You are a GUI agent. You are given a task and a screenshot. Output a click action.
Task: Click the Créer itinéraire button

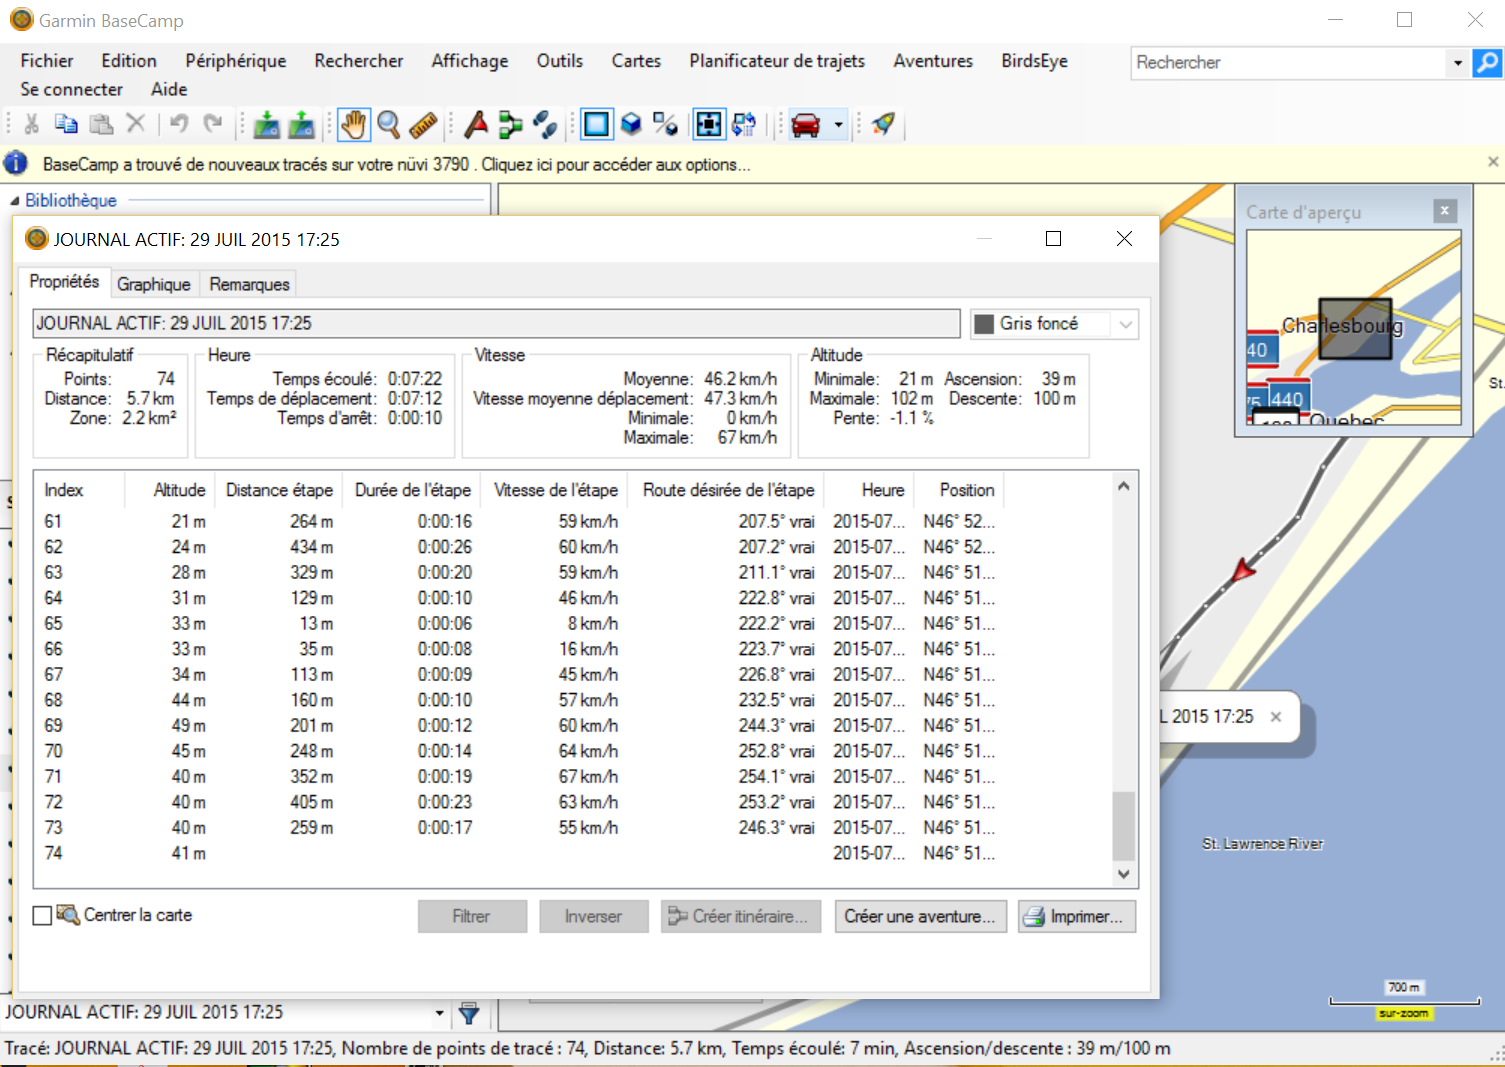point(741,917)
